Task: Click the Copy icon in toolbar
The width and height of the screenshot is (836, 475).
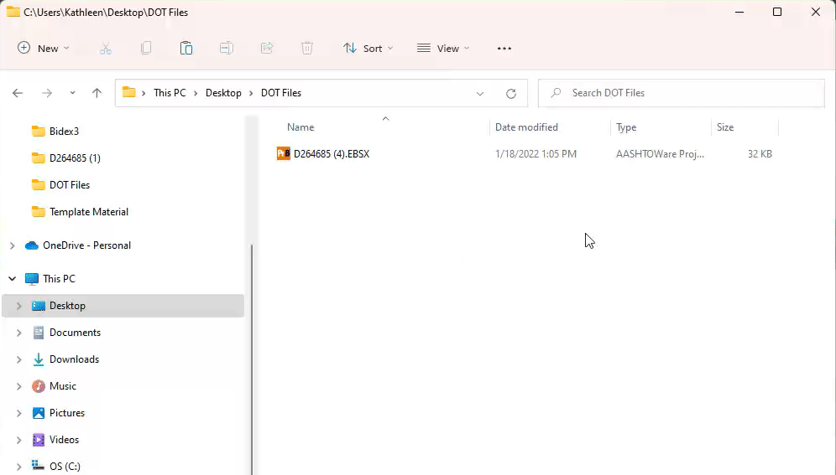Action: tap(146, 49)
